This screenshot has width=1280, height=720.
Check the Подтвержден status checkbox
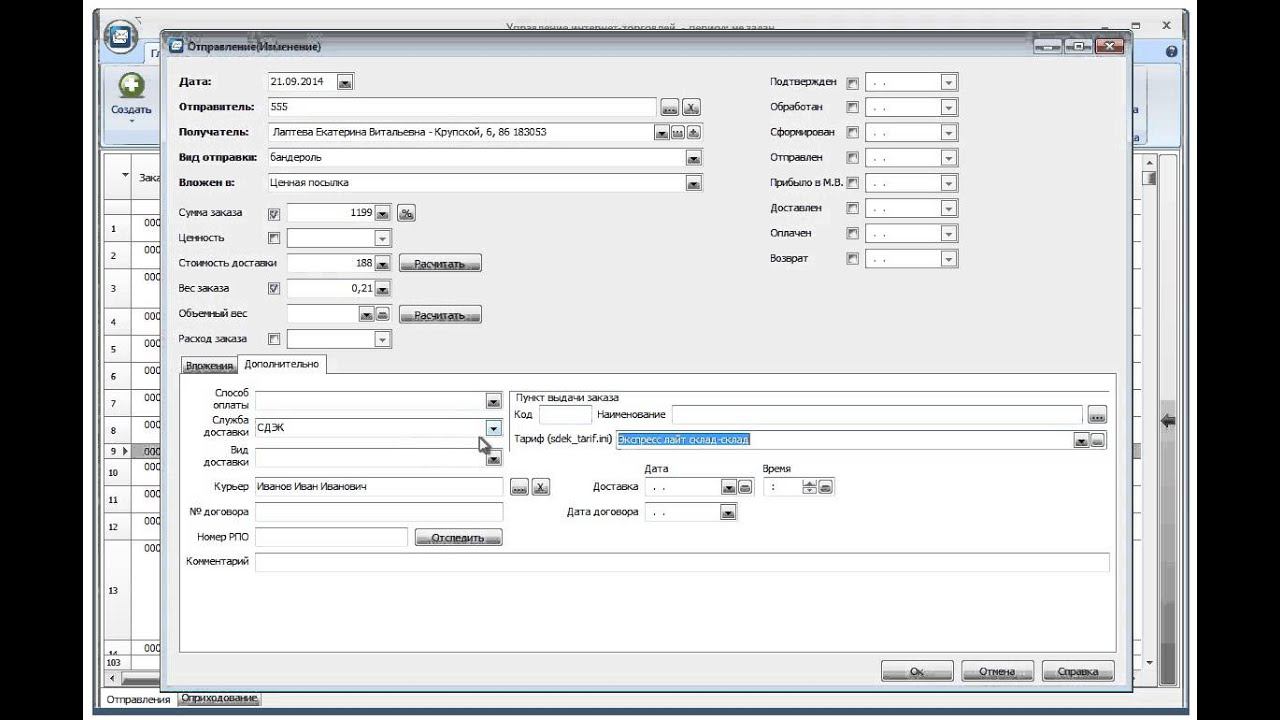(852, 83)
